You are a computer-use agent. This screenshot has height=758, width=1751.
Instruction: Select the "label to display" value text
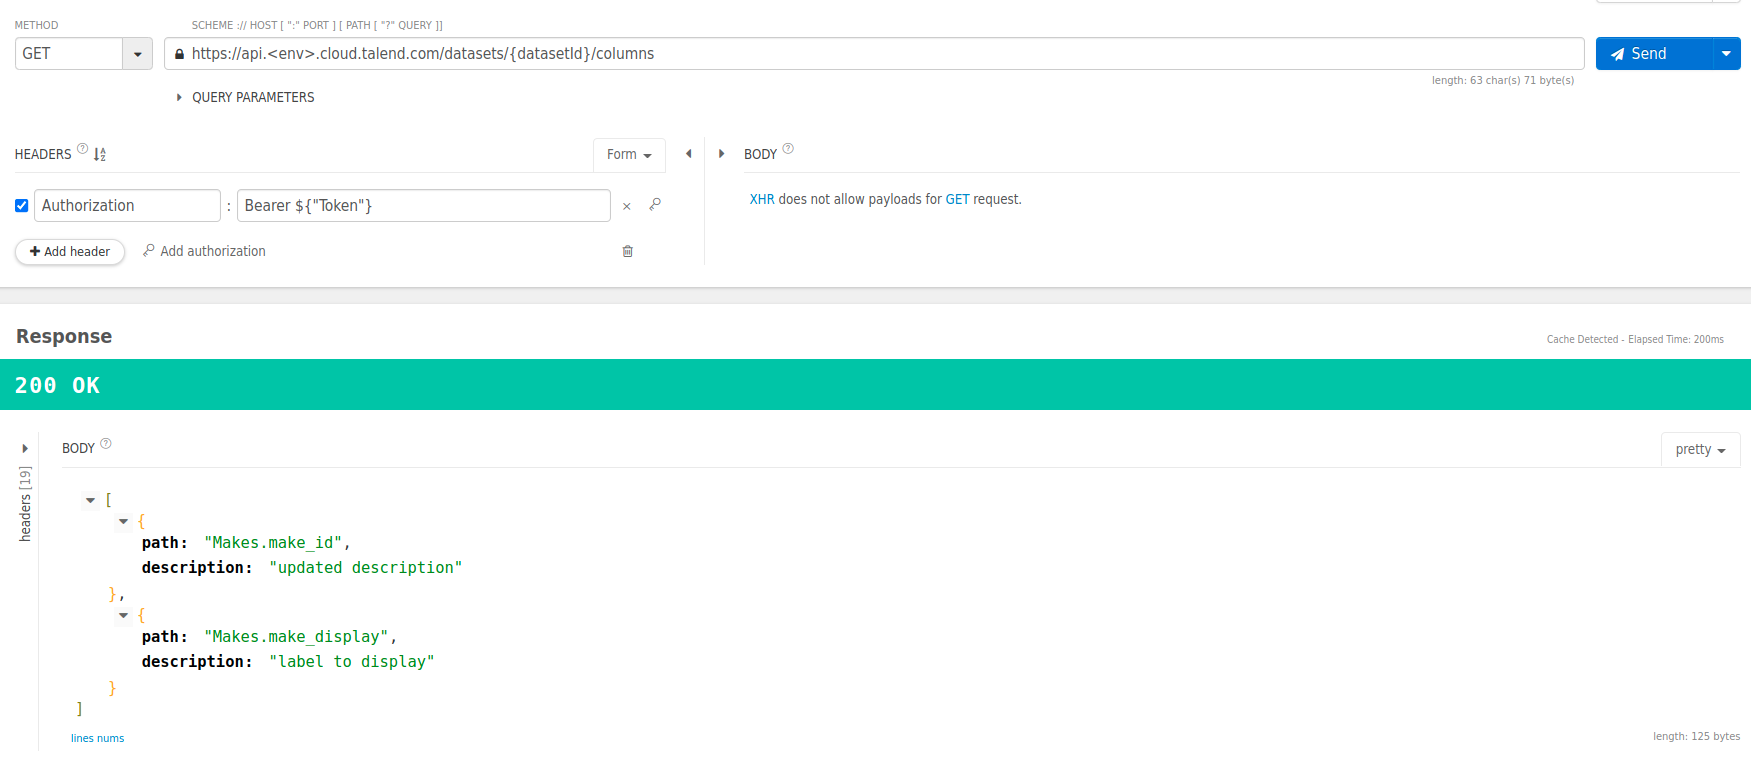[x=351, y=662]
